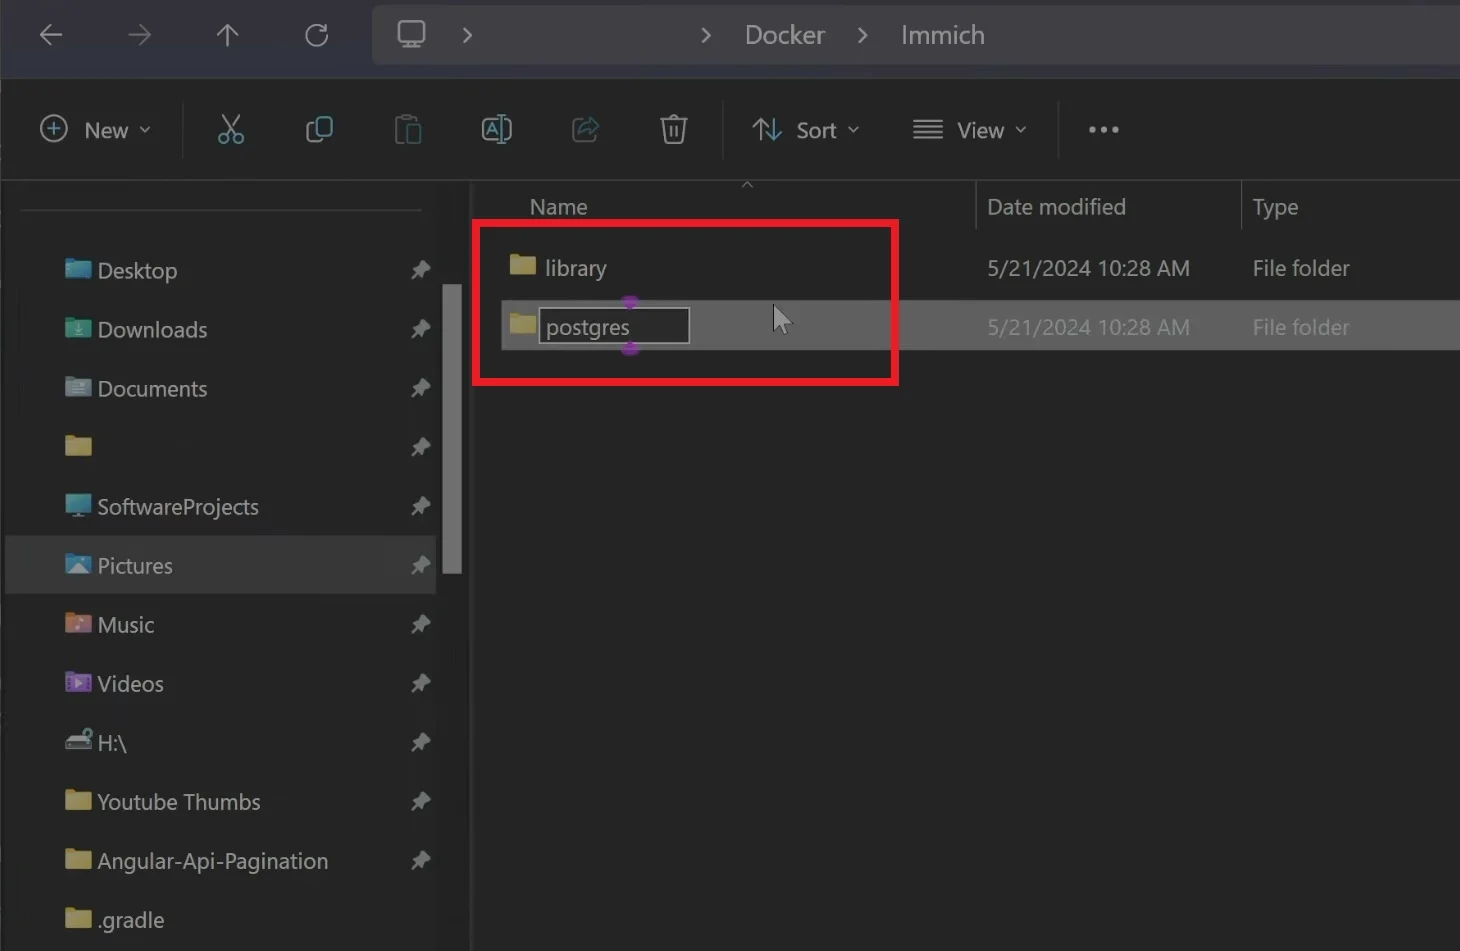Image resolution: width=1460 pixels, height=951 pixels.
Task: Click File folder type of library row
Action: click(1301, 268)
